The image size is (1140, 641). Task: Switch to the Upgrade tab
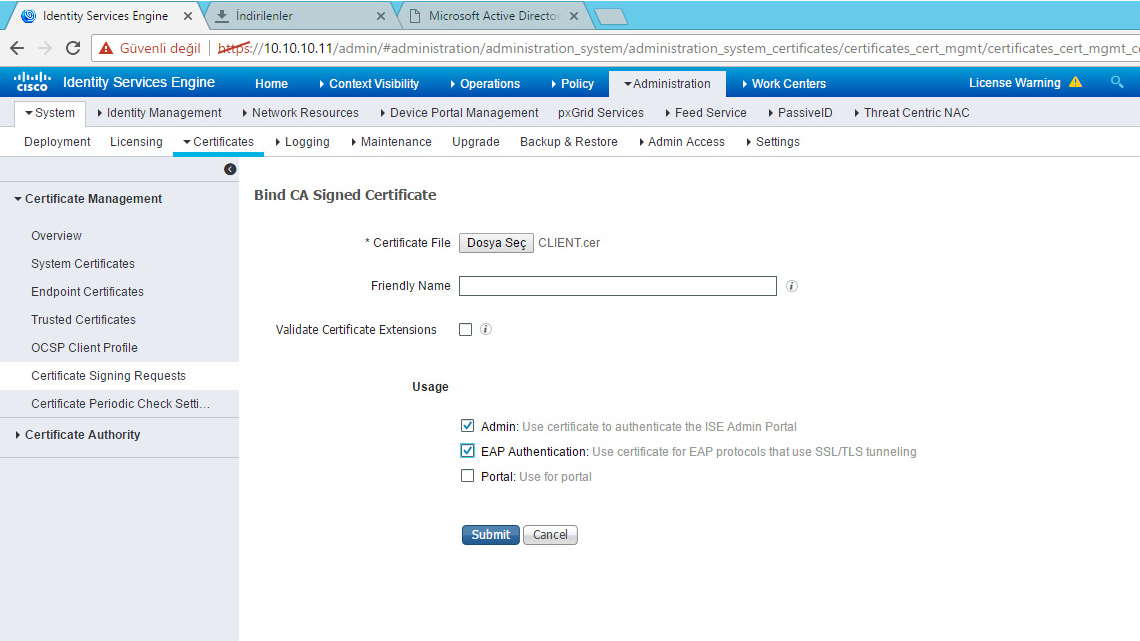[475, 142]
